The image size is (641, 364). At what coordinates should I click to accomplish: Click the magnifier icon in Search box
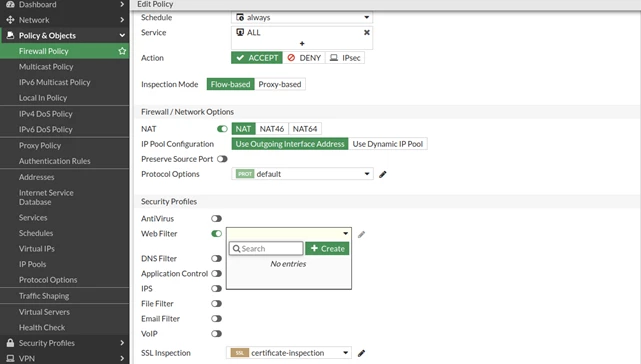(x=236, y=248)
